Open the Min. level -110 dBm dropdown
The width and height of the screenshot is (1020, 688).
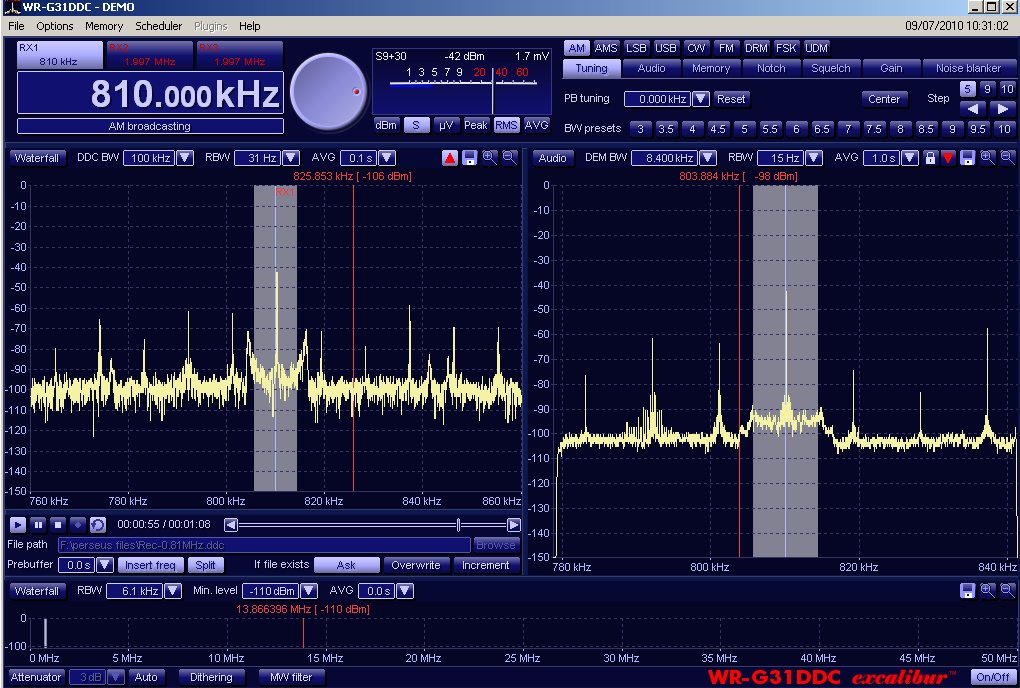309,590
